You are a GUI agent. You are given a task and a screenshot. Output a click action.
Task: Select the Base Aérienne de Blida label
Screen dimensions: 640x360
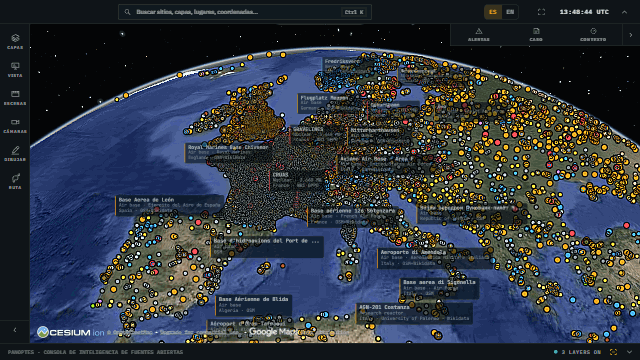coord(254,305)
